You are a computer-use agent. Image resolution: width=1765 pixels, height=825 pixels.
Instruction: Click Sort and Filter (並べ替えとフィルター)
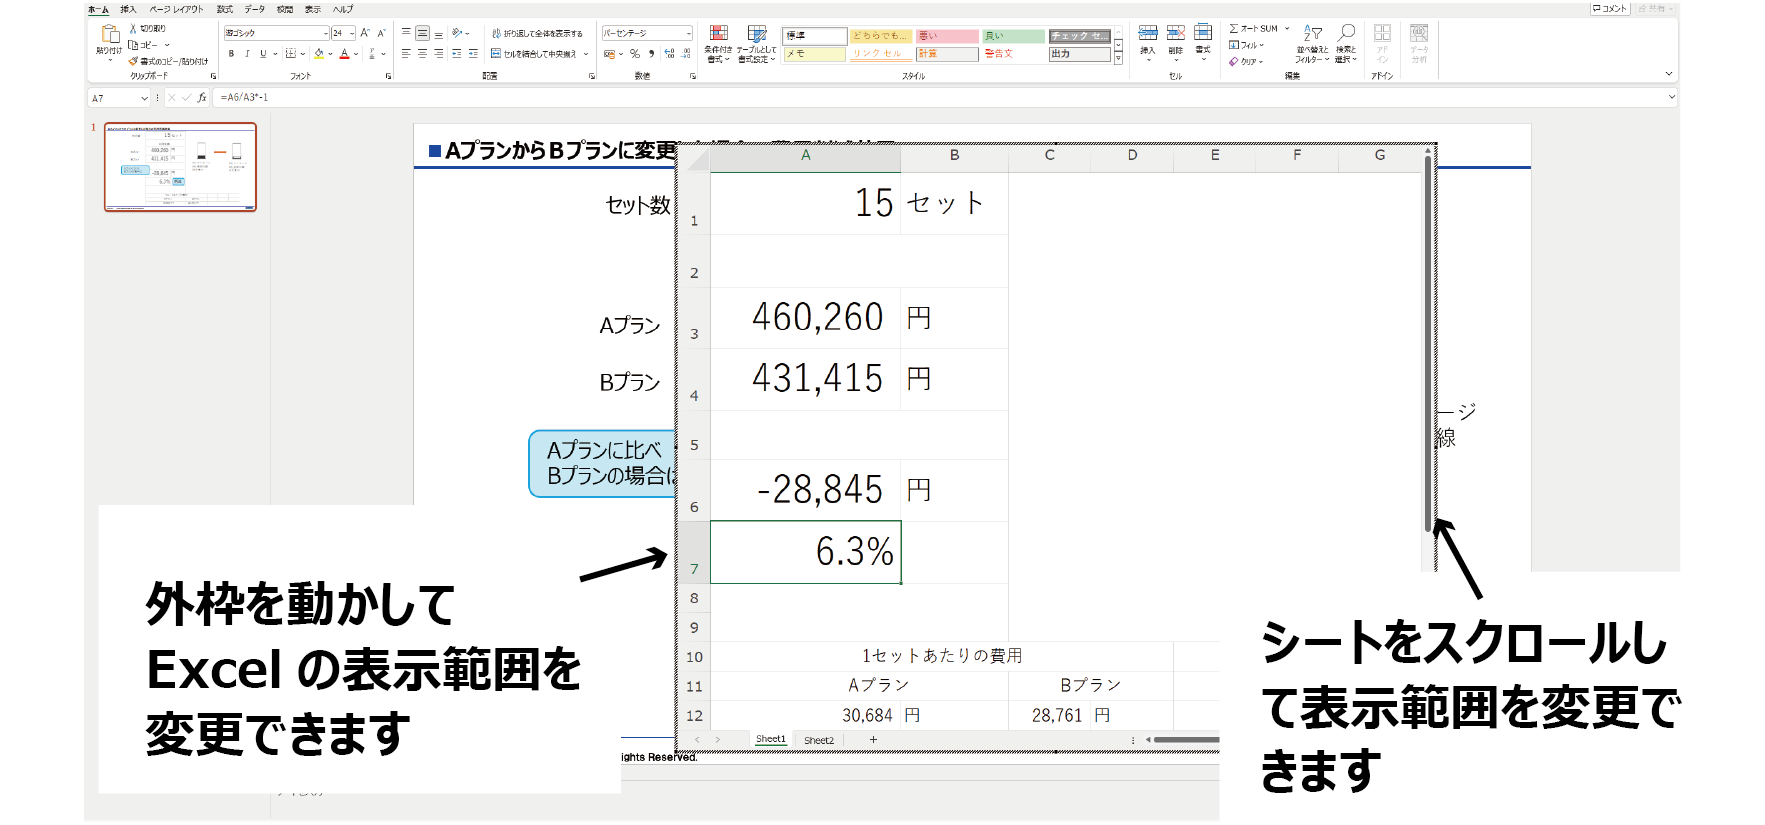[1312, 44]
